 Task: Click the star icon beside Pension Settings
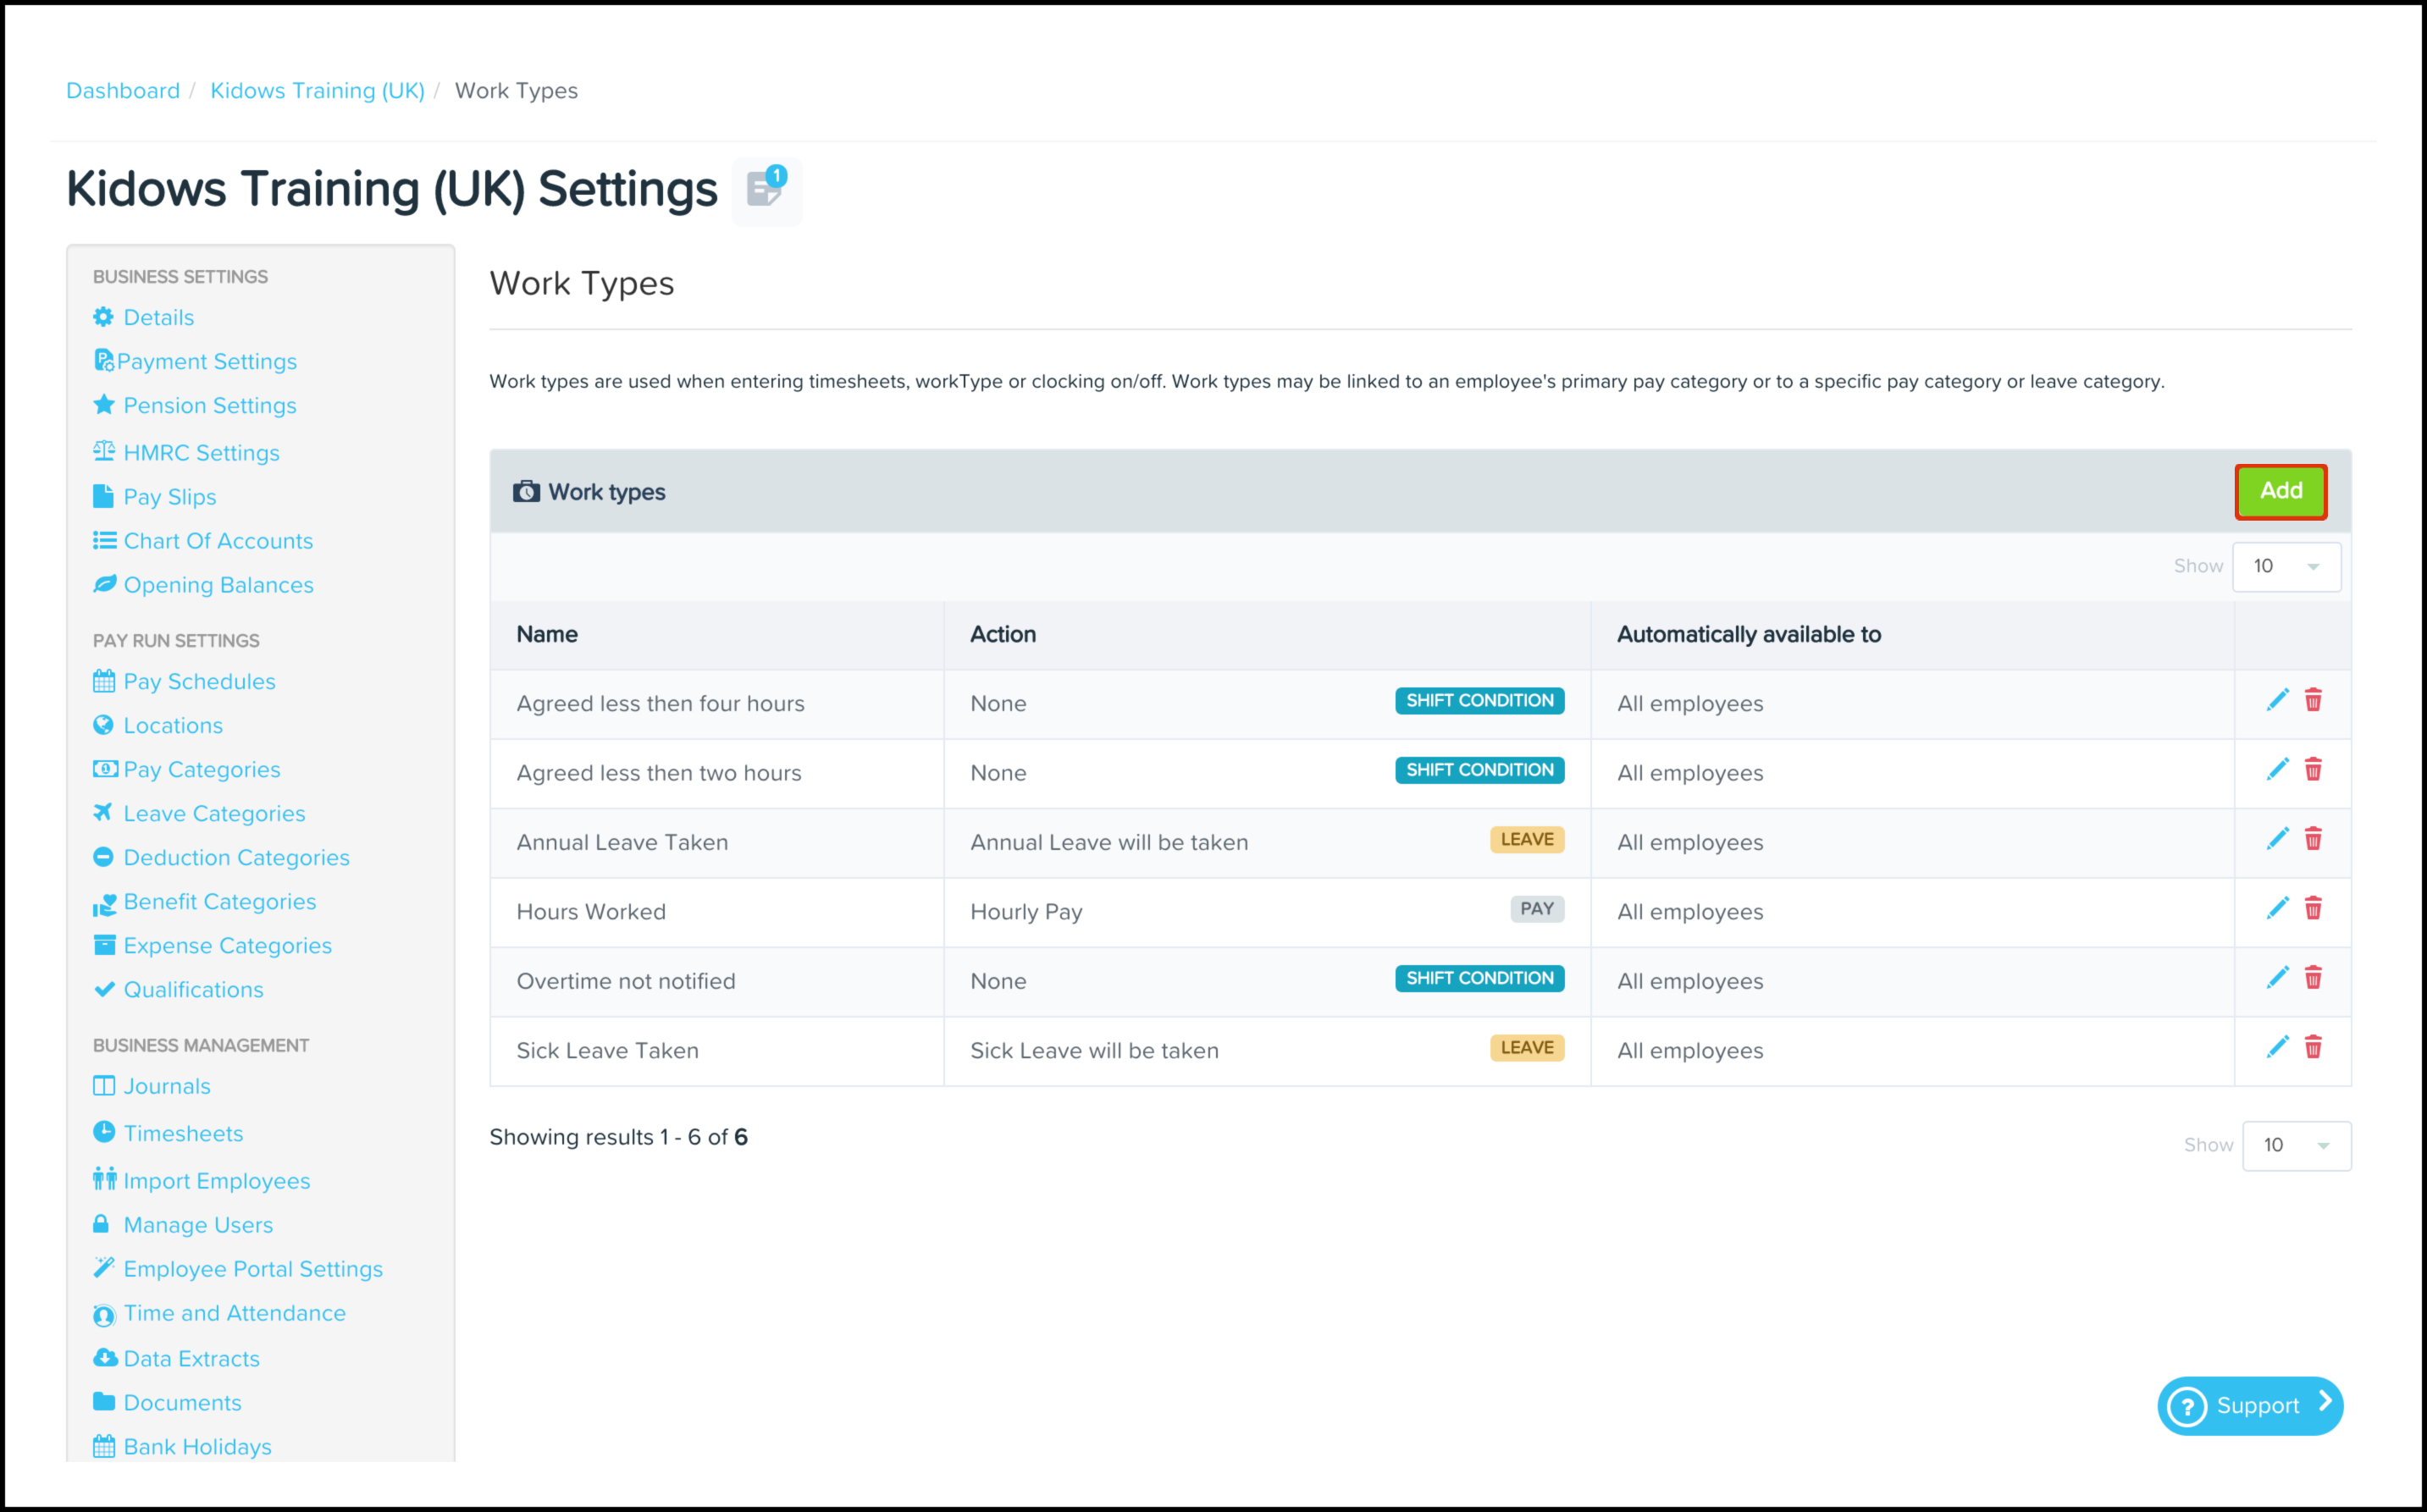point(104,405)
